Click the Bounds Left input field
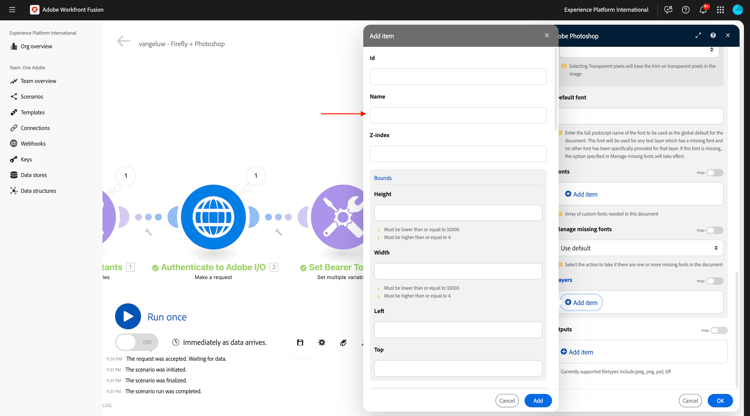 (x=458, y=329)
